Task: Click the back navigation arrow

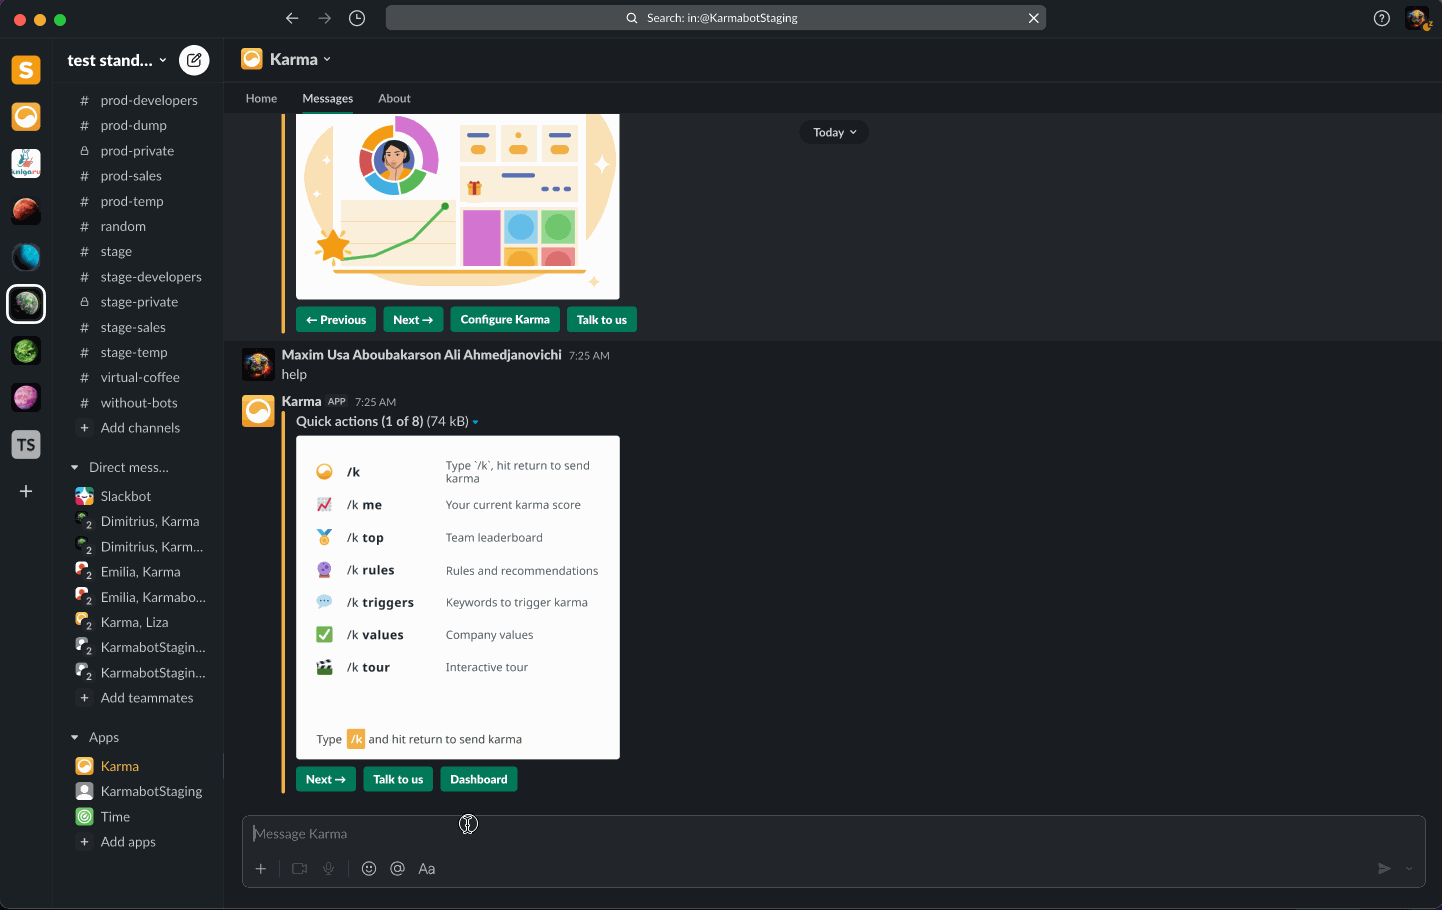Action: coord(292,18)
